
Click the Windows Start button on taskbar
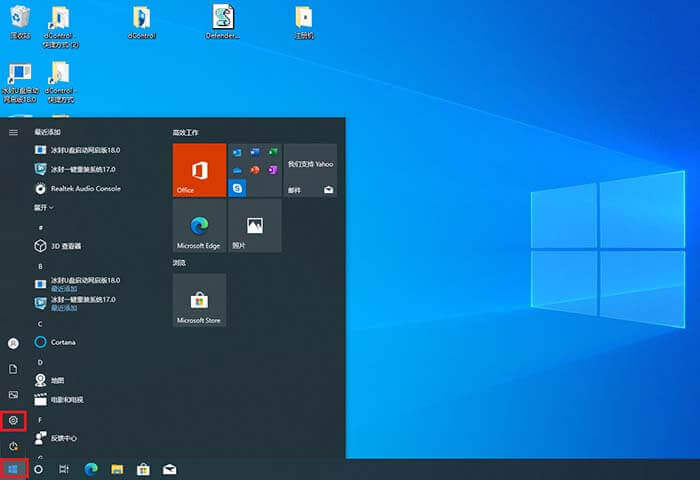pyautogui.click(x=13, y=468)
